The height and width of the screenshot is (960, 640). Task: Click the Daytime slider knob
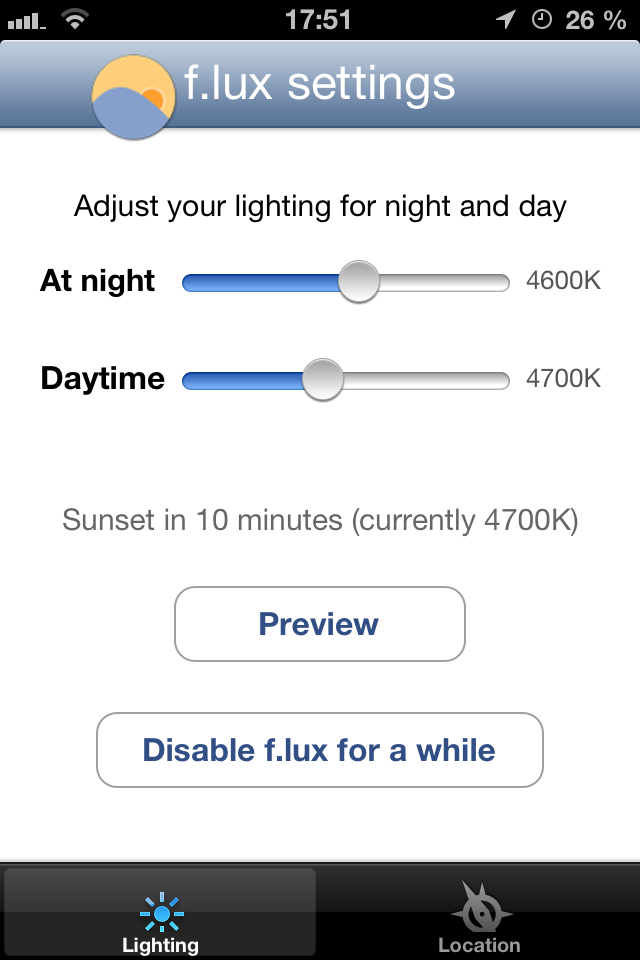pos(323,380)
